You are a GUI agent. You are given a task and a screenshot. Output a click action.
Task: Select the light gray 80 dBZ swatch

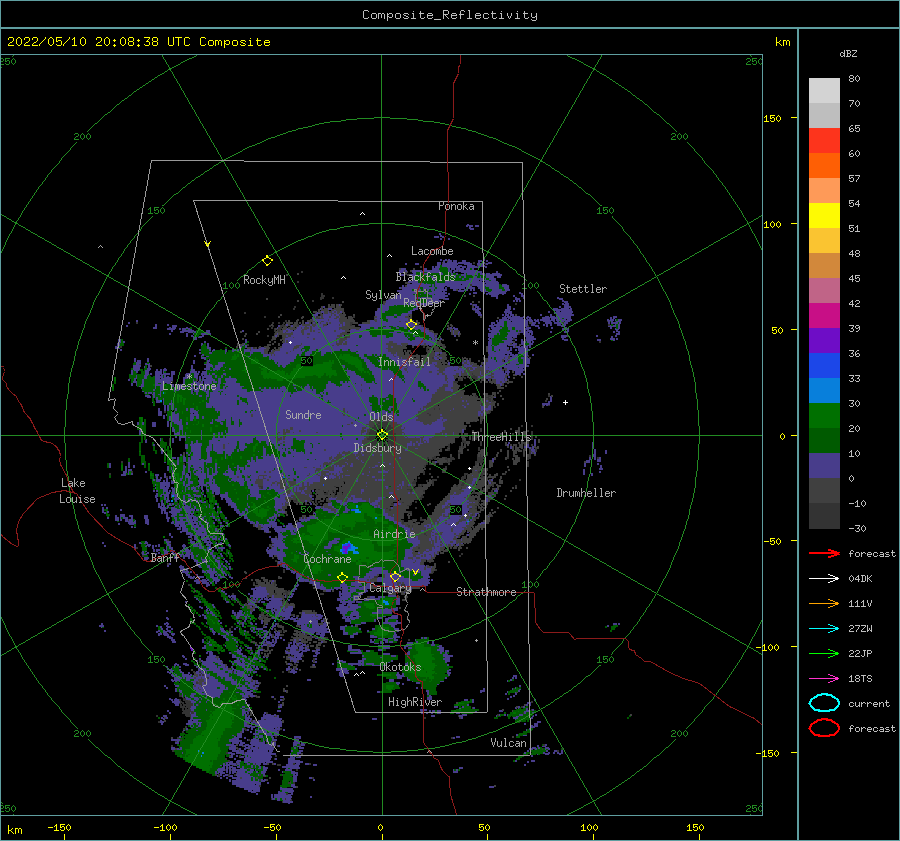tap(824, 90)
